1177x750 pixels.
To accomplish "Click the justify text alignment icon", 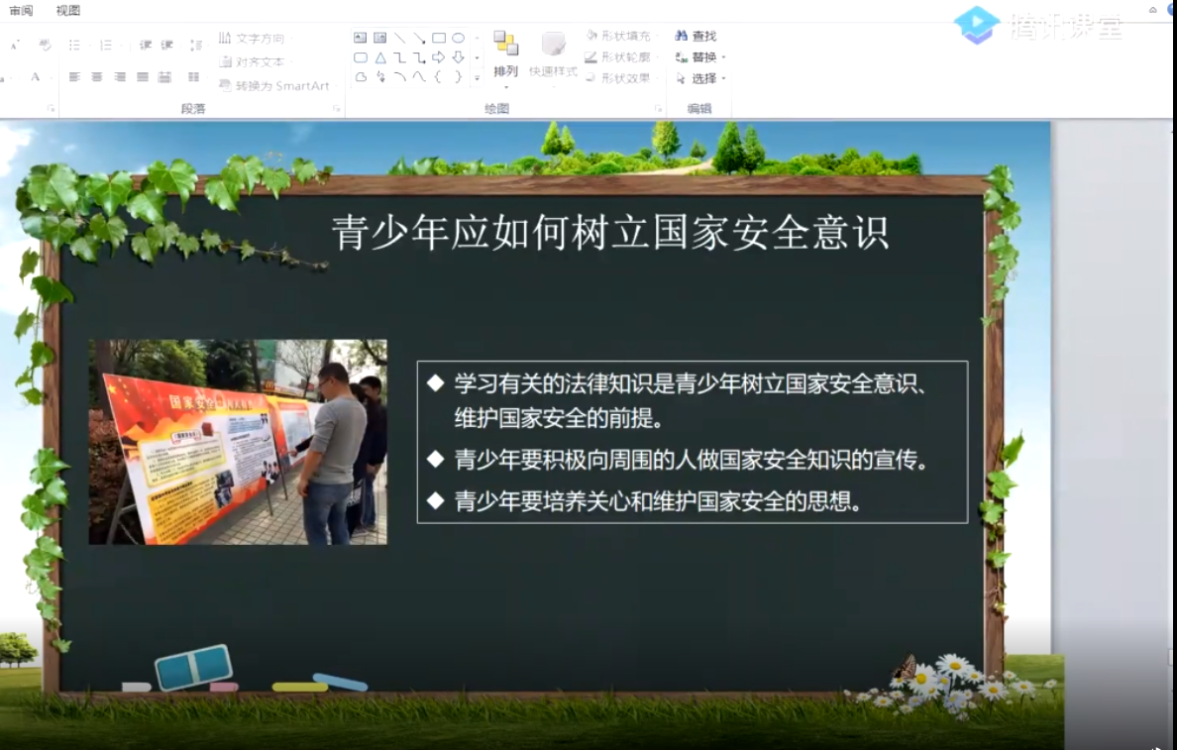I will coord(142,77).
